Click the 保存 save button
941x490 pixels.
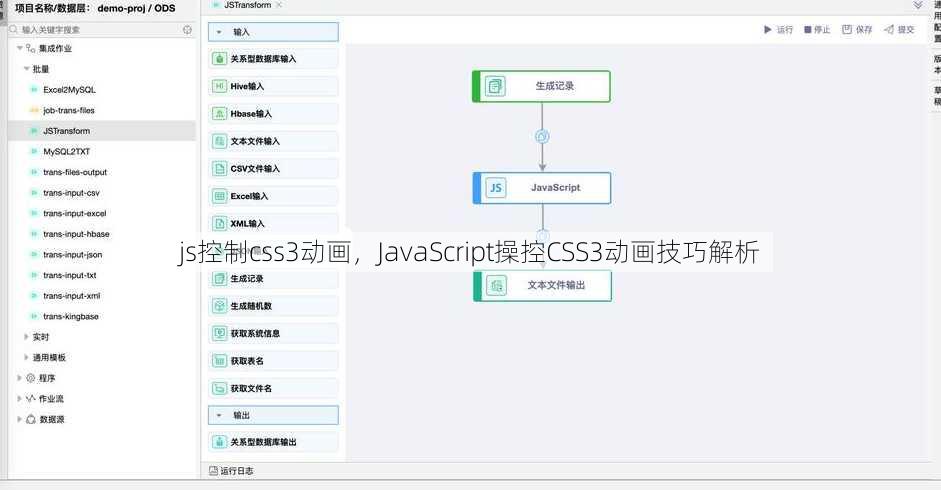click(857, 29)
